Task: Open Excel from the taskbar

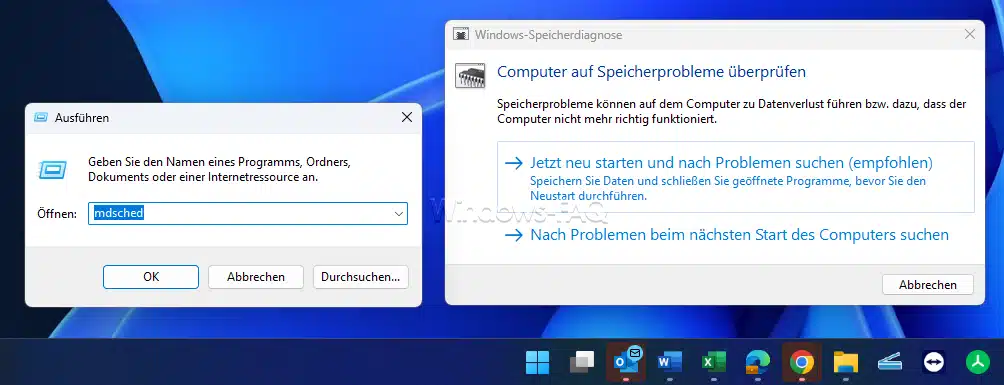Action: tap(714, 363)
